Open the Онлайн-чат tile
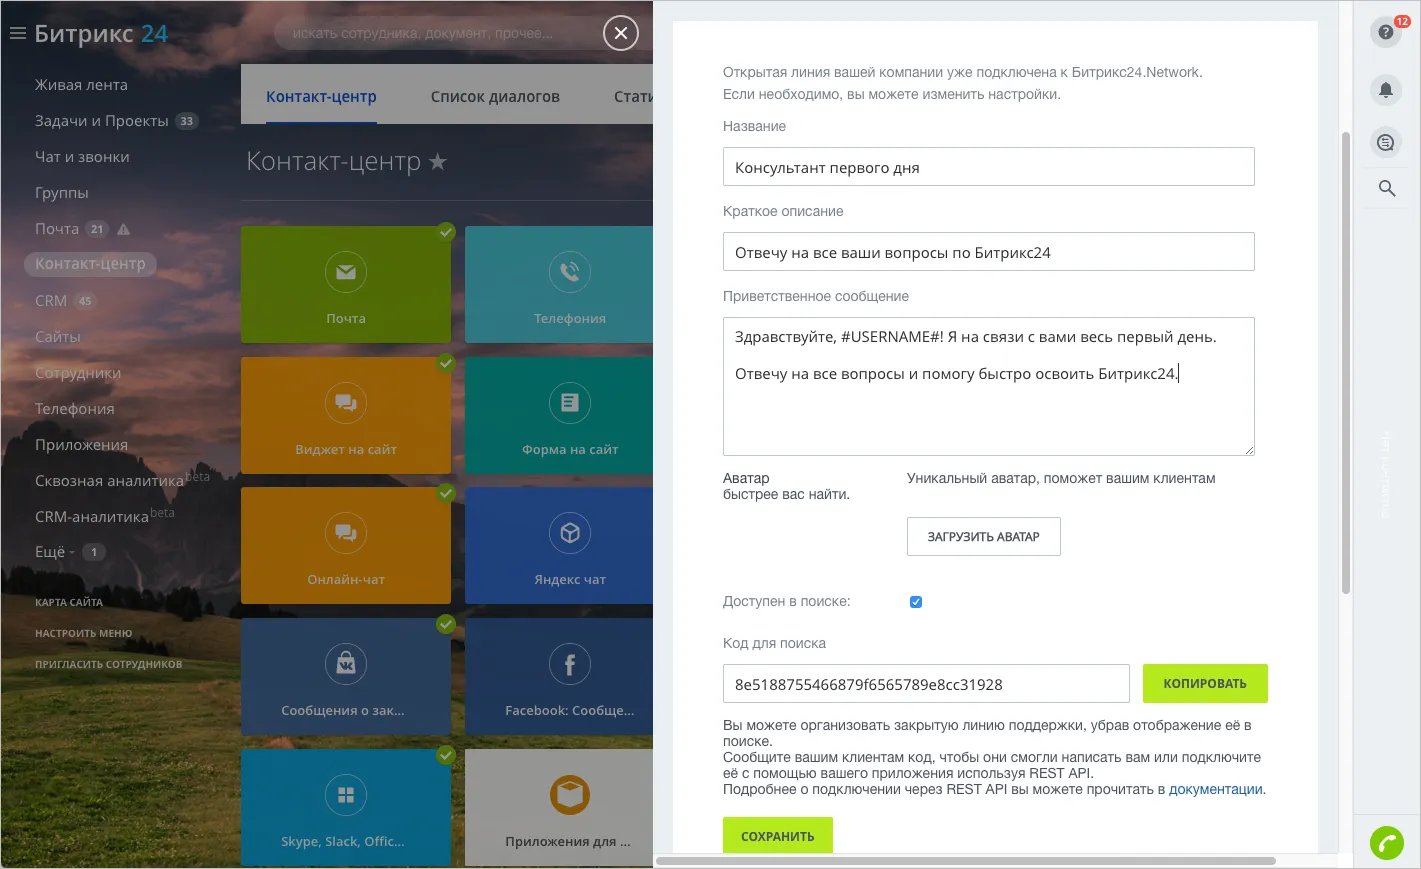The height and width of the screenshot is (869, 1421). (346, 545)
